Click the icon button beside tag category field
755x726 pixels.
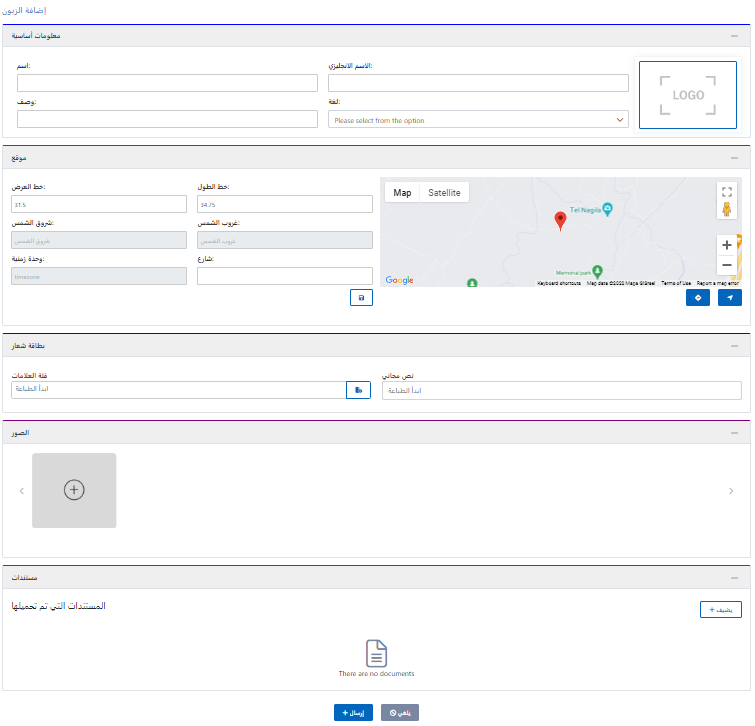[x=358, y=390]
